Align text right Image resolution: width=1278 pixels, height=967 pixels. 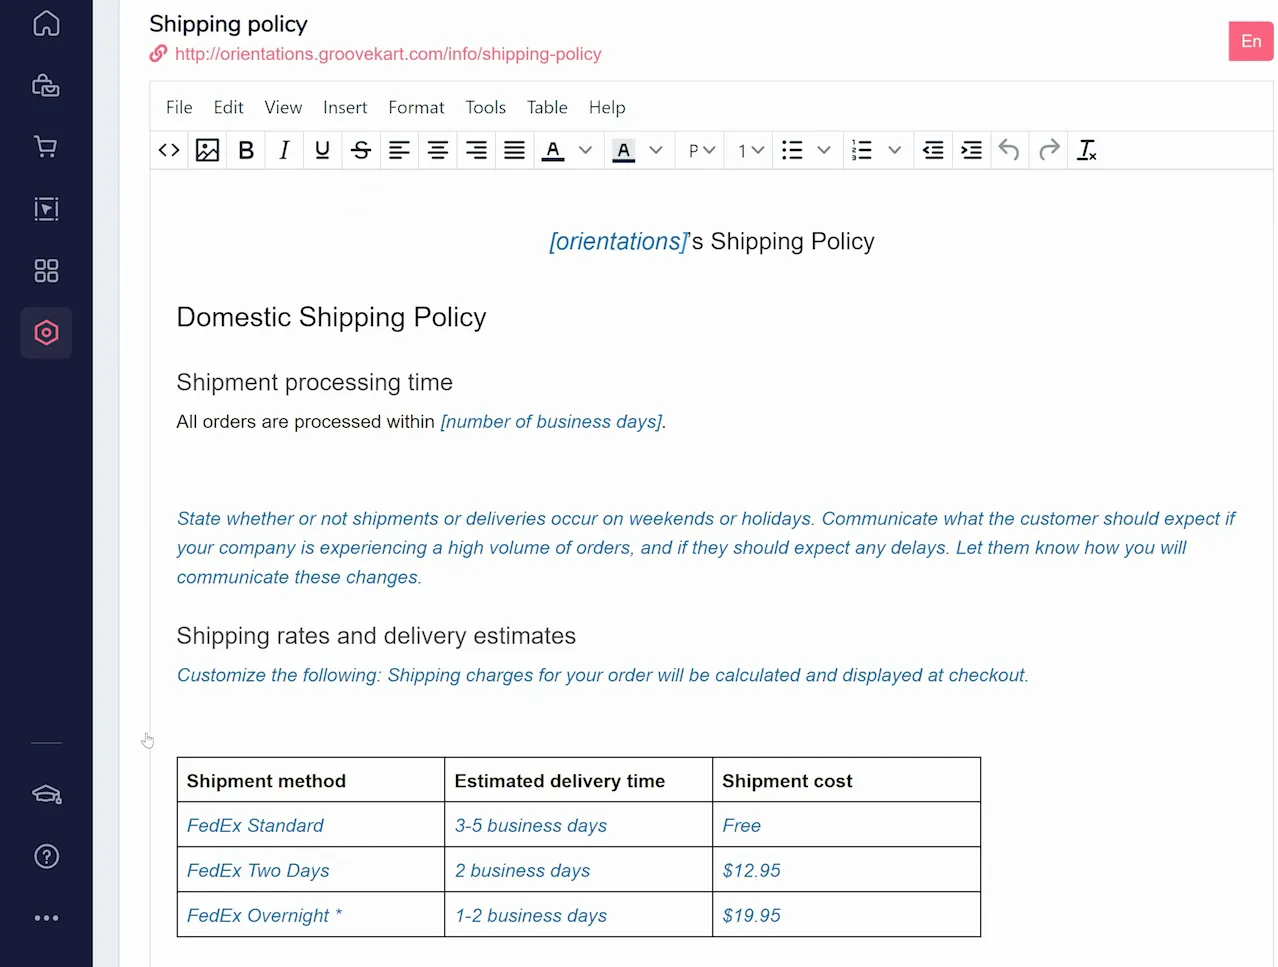point(476,150)
